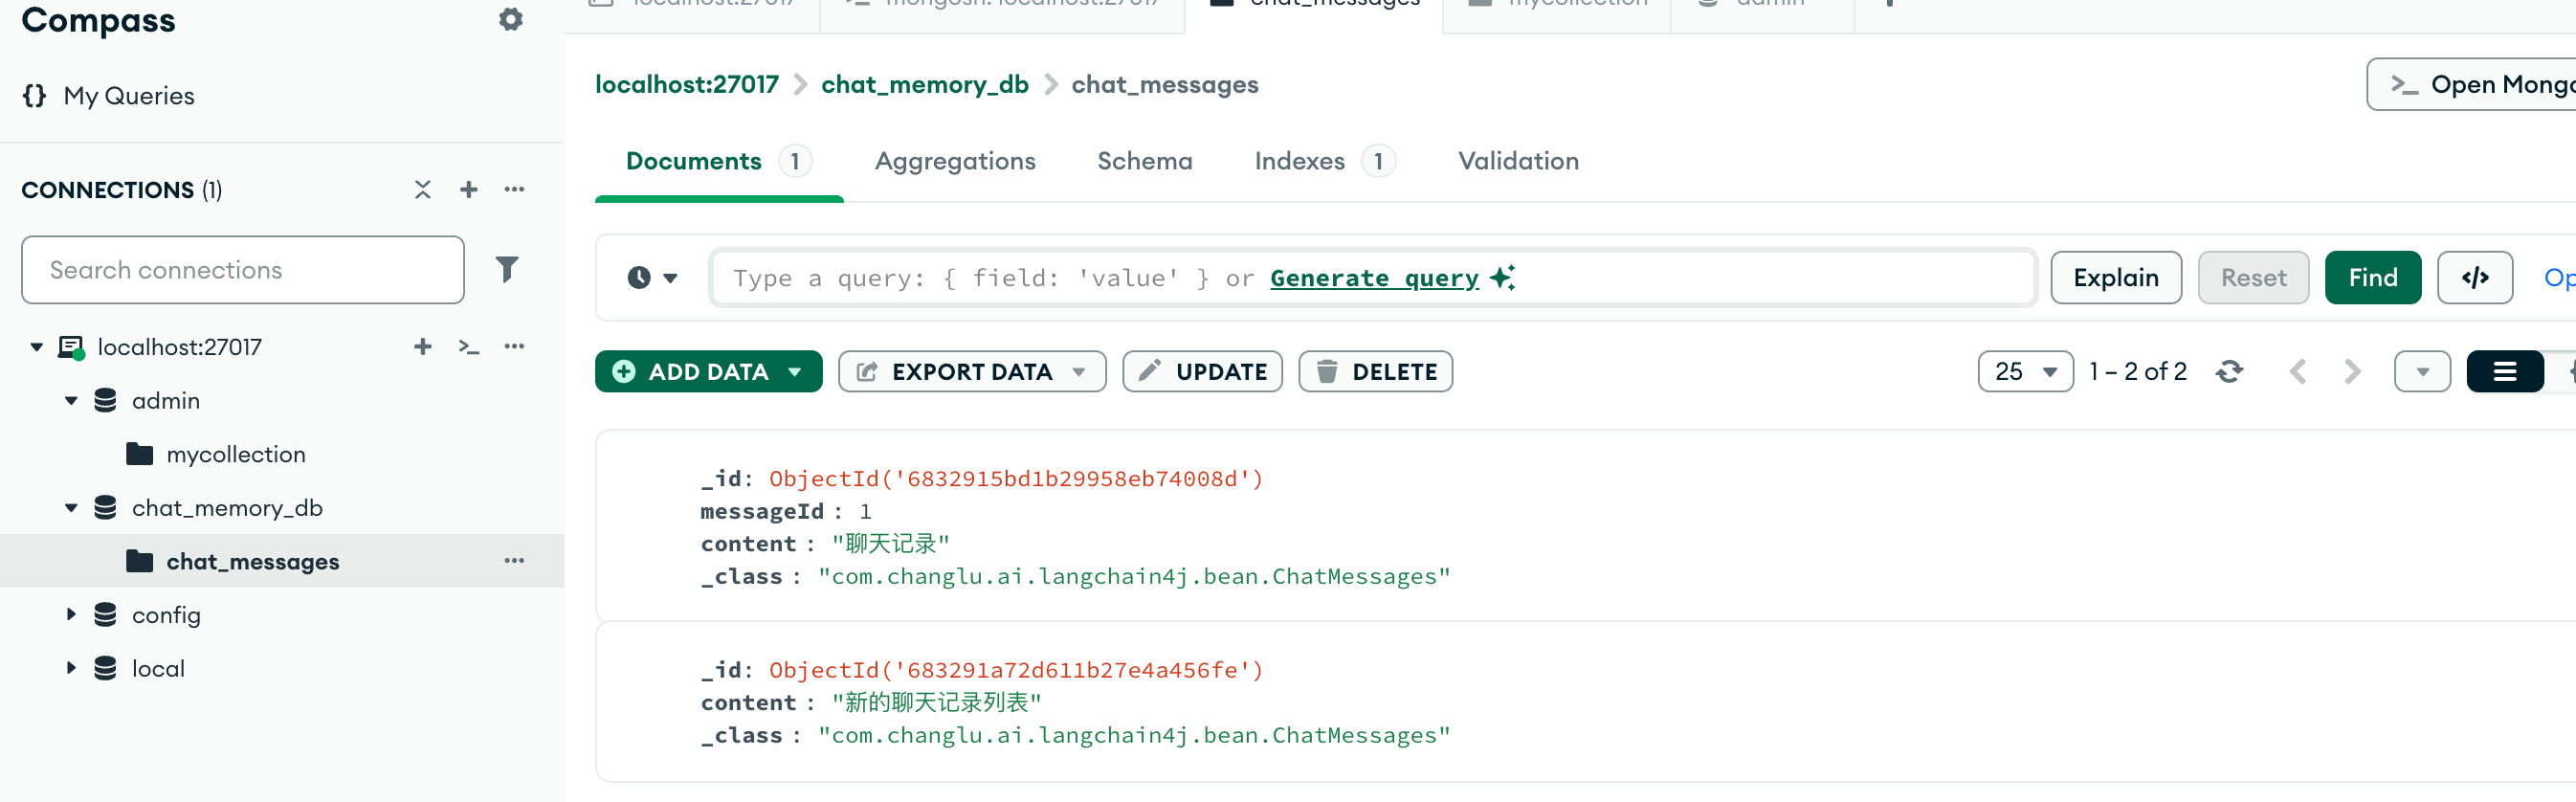Collapse the chat_memory_db database node
The width and height of the screenshot is (2576, 802).
71,508
